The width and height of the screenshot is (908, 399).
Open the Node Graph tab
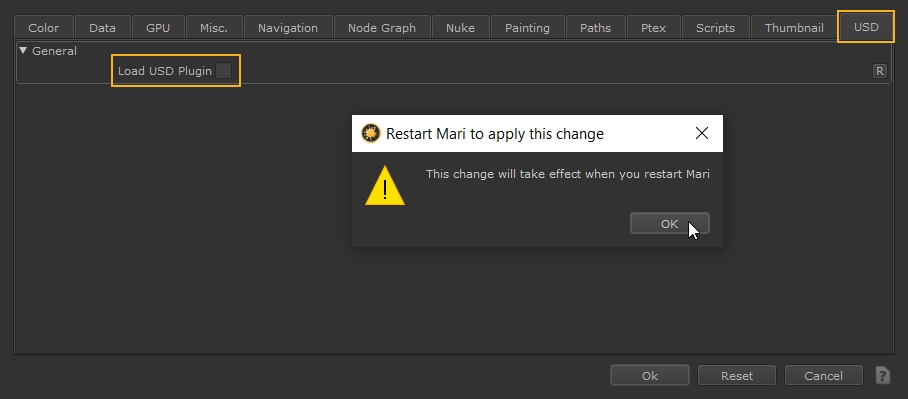coord(382,28)
